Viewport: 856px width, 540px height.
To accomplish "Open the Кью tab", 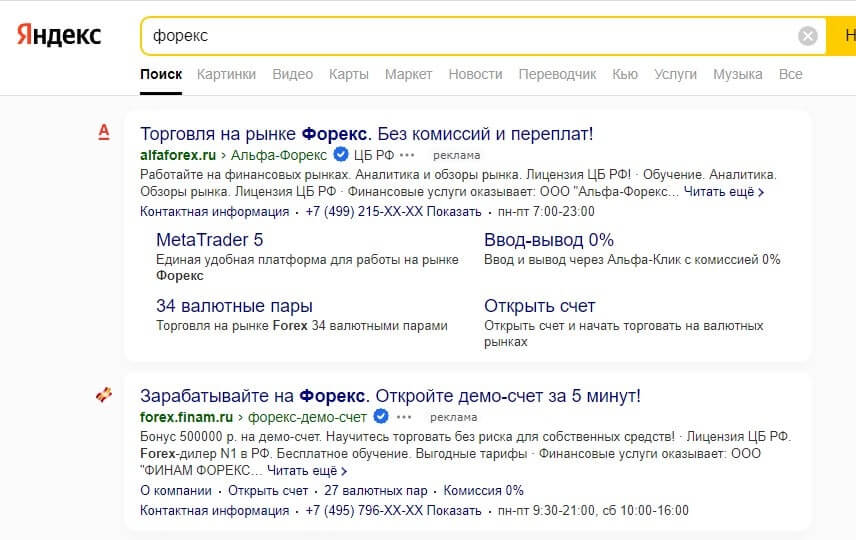I will click(x=625, y=74).
